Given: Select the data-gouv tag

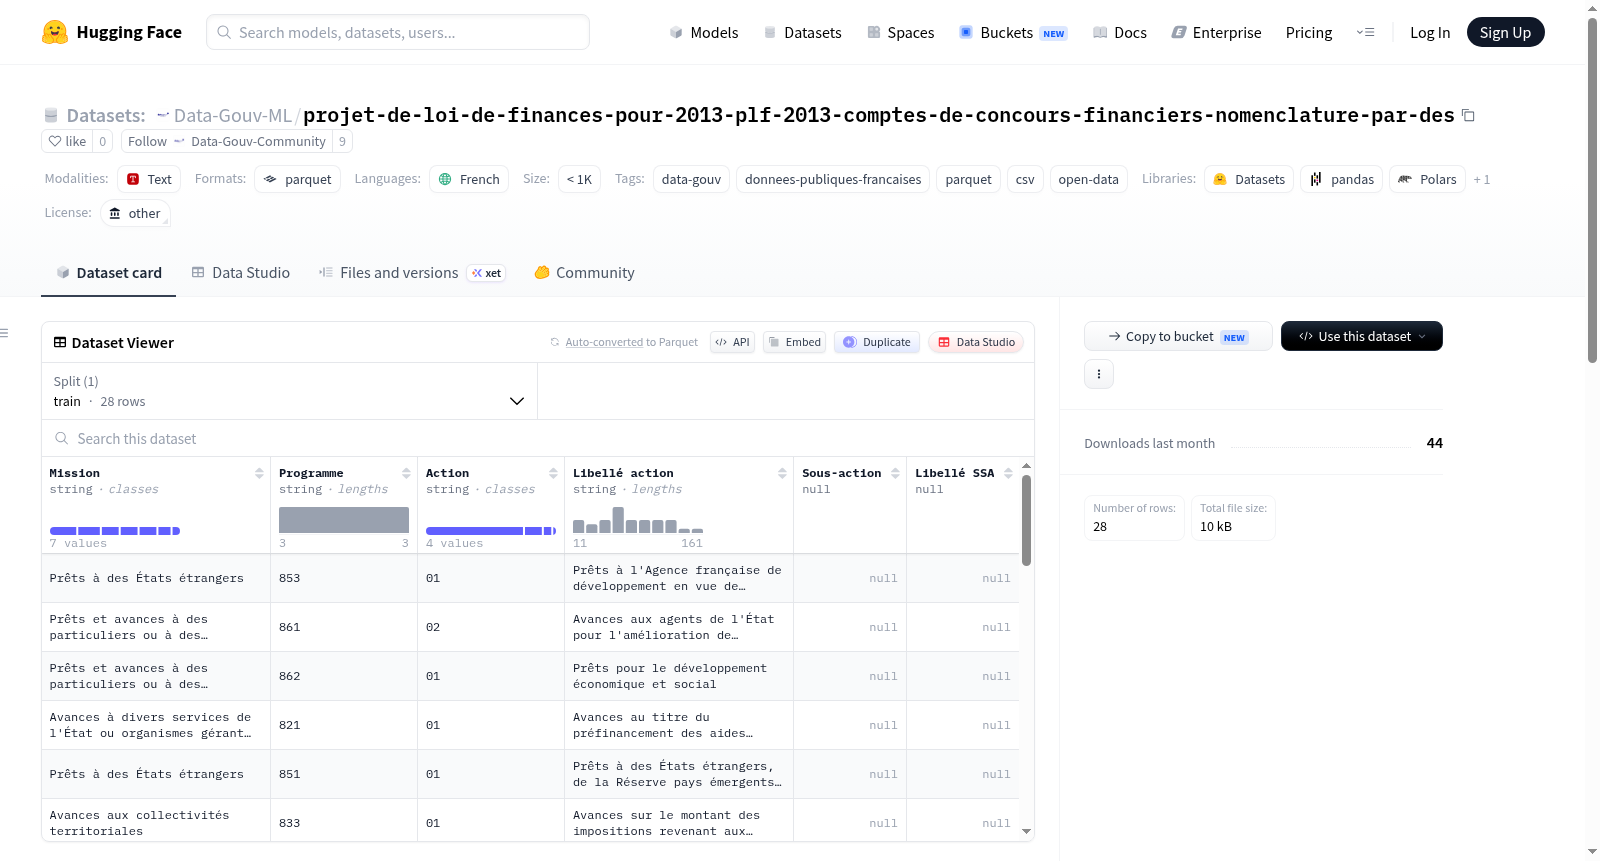Looking at the screenshot, I should (x=691, y=179).
